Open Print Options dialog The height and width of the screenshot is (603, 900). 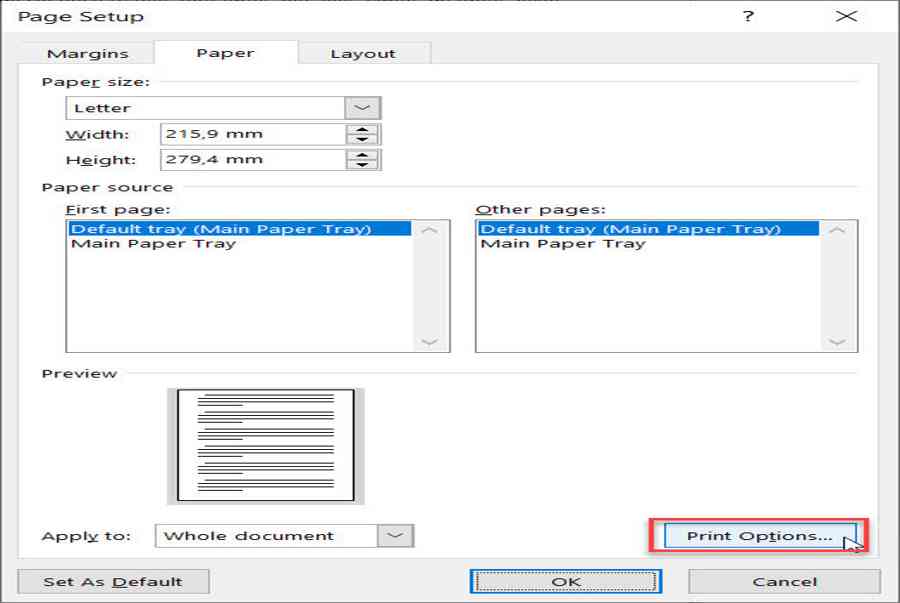[x=759, y=536]
